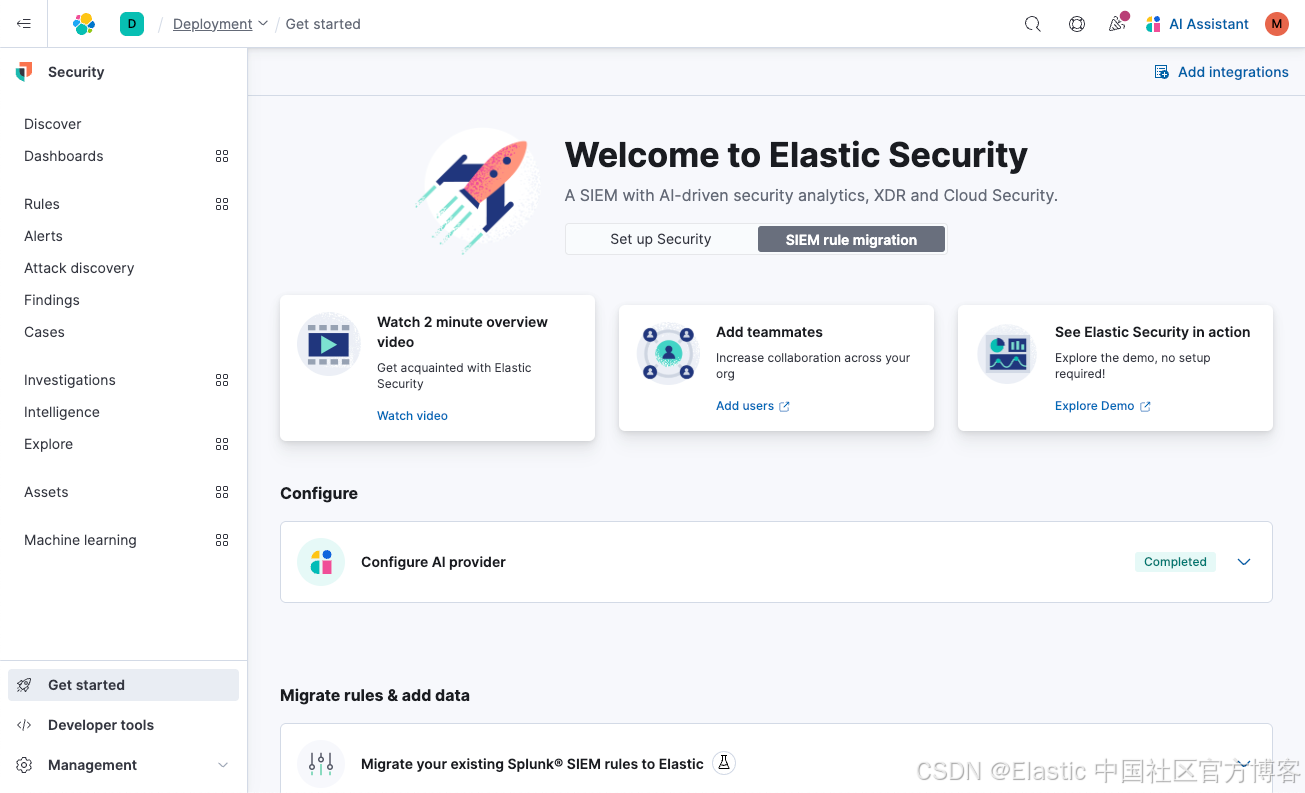This screenshot has width=1305, height=793.
Task: Click the Watch 2 minute overview video title
Action: point(462,332)
